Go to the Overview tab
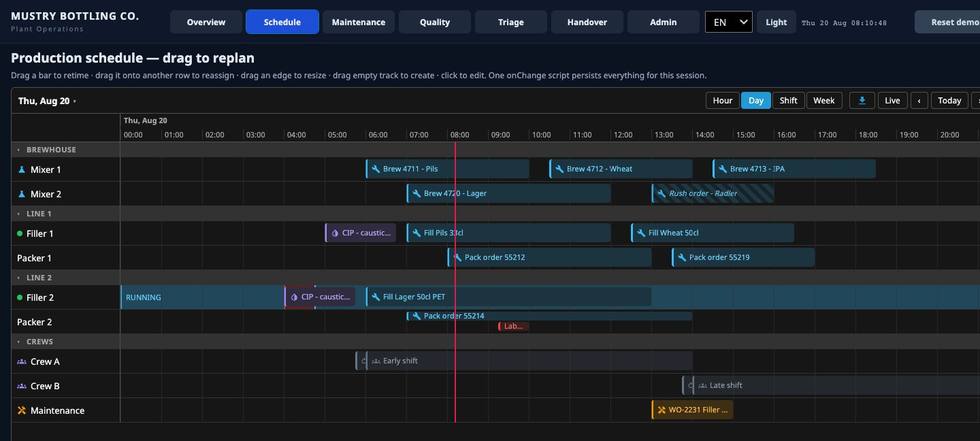Image resolution: width=980 pixels, height=441 pixels. (206, 22)
